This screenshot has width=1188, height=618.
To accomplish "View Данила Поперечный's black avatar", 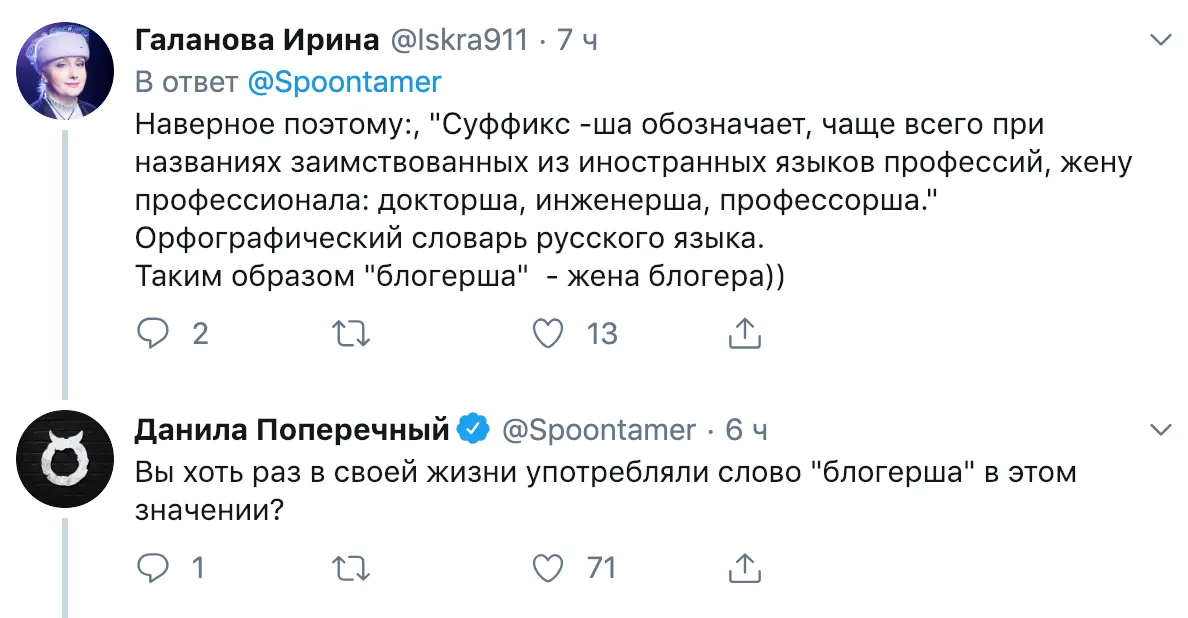I will pos(65,459).
